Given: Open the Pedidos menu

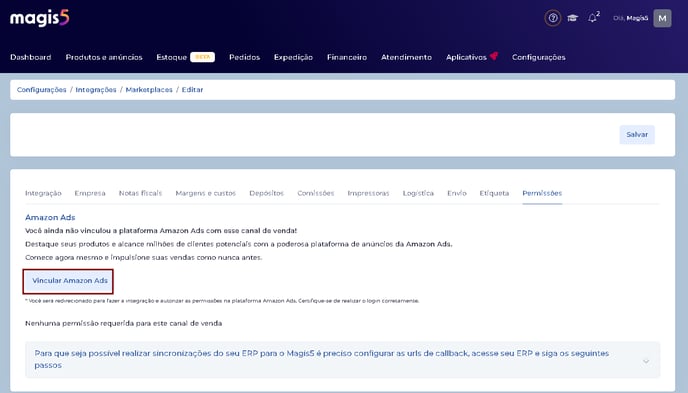Looking at the screenshot, I should (x=244, y=57).
